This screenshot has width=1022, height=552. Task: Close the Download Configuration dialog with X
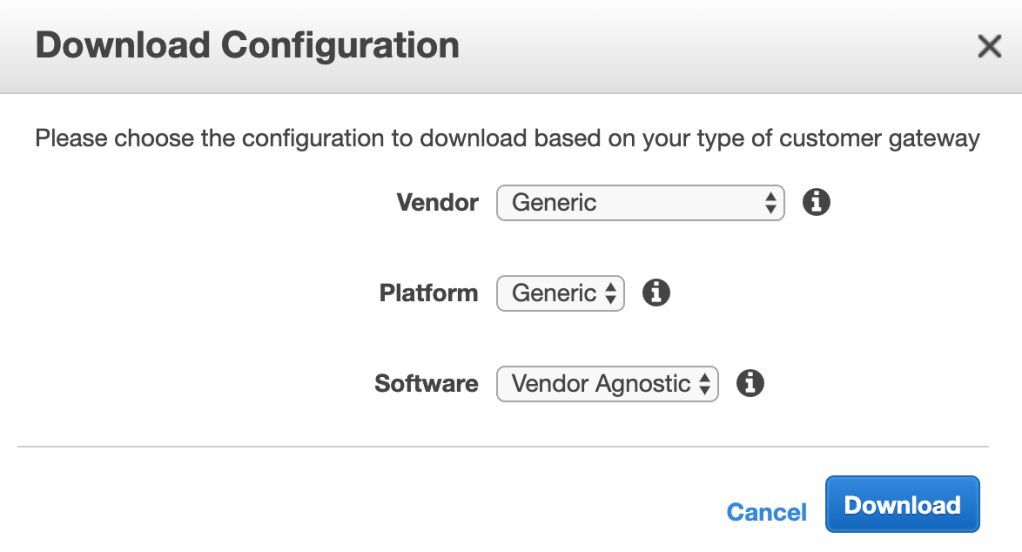click(989, 46)
